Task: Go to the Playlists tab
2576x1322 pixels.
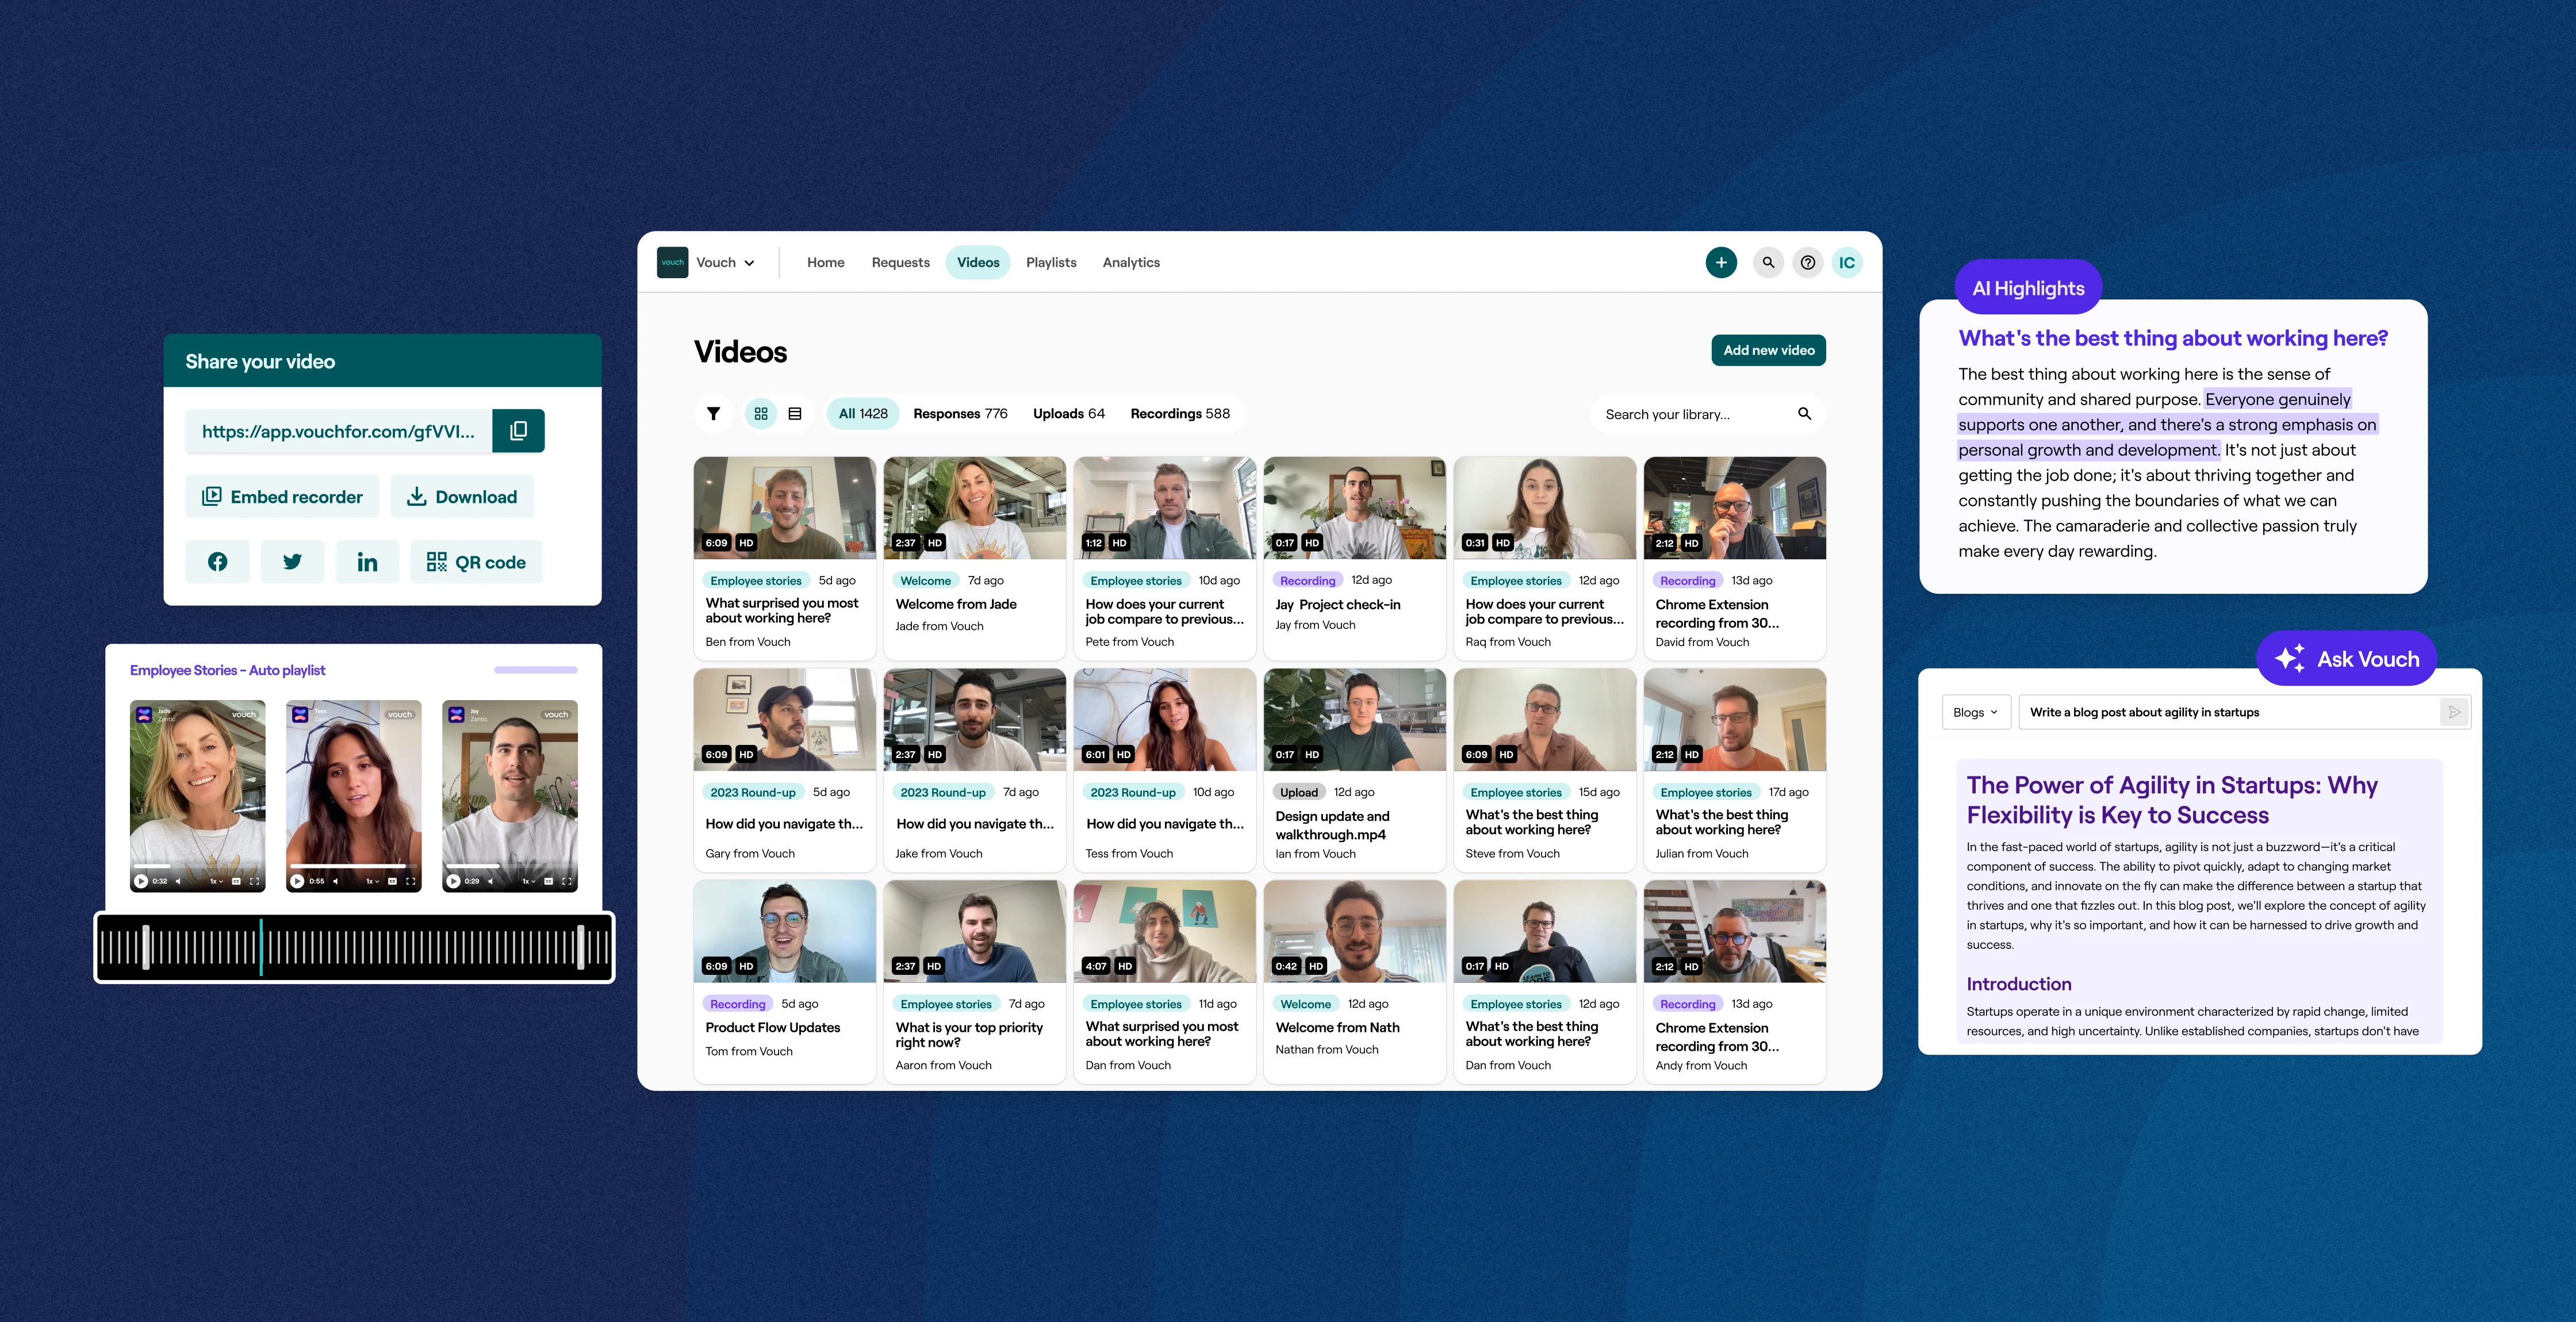Action: (1050, 262)
